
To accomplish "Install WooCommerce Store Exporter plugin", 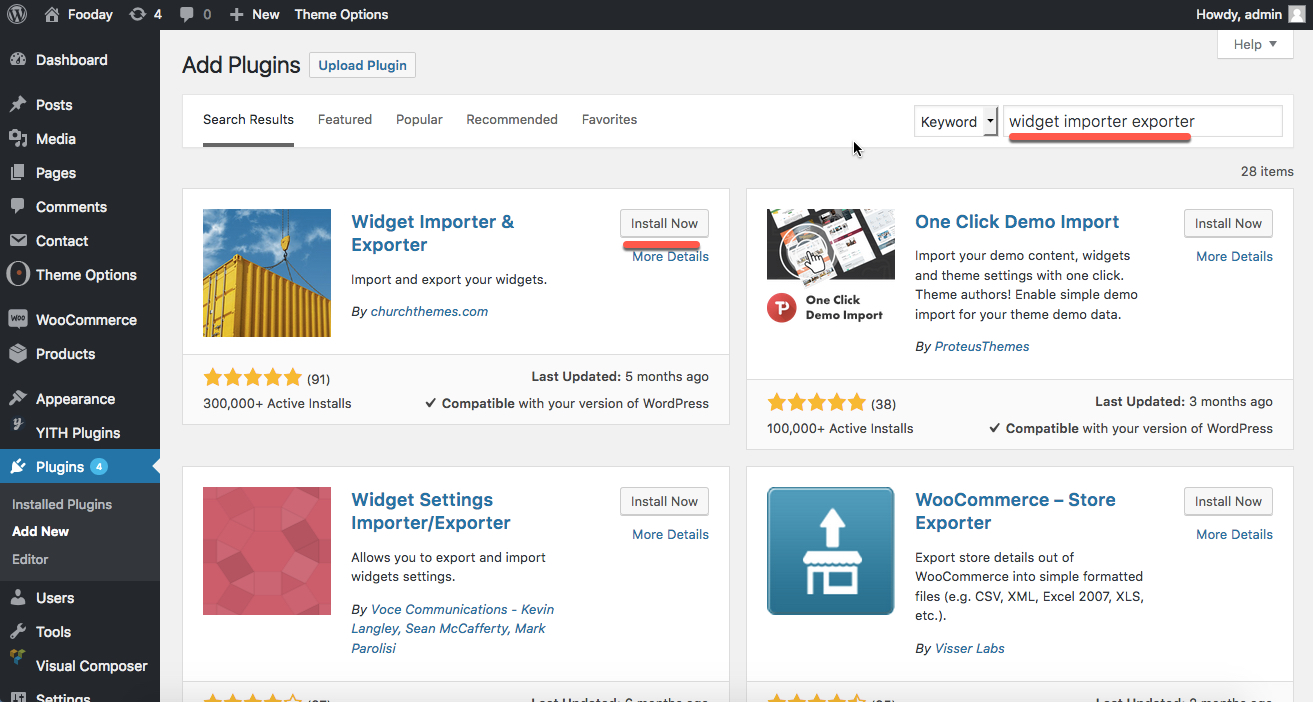I will (1228, 501).
